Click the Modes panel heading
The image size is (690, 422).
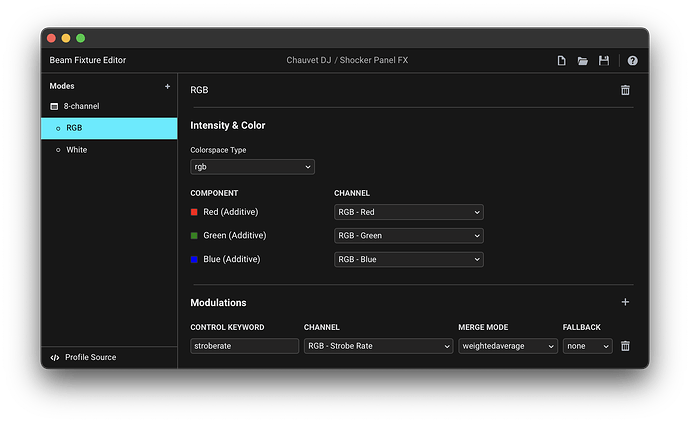62,86
